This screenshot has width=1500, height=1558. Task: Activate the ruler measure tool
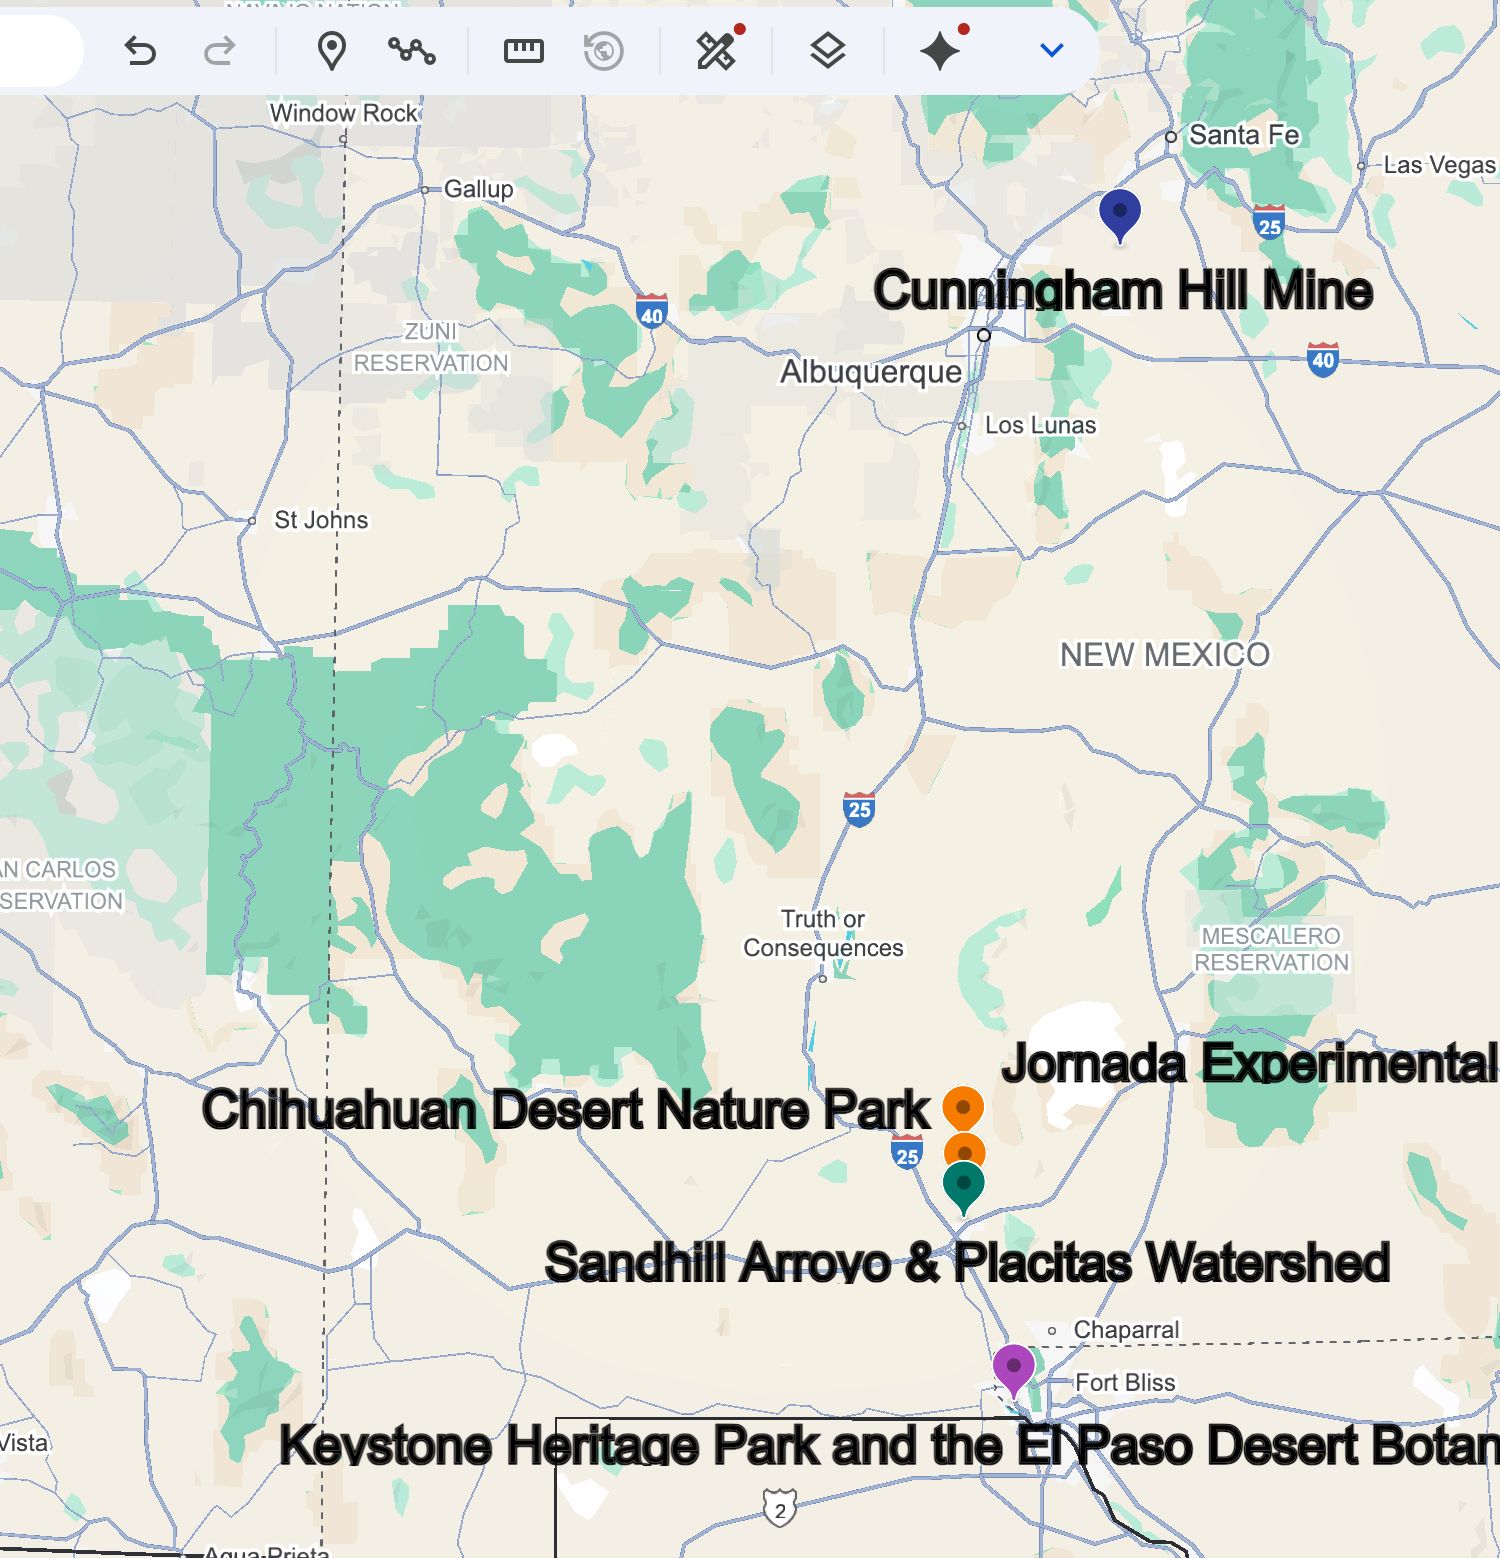pos(523,50)
